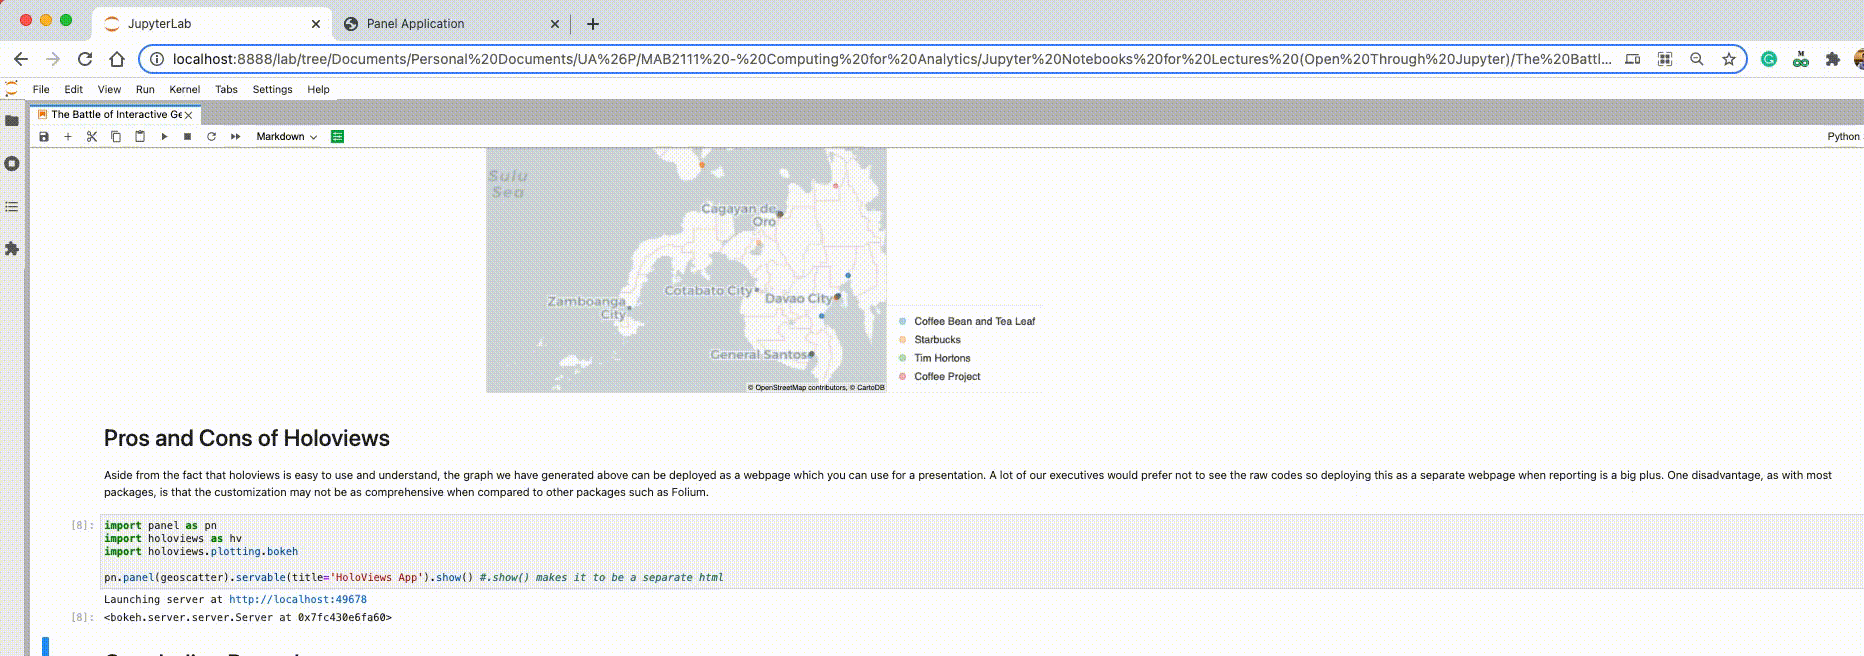Insert a new cell below with plus icon

(x=68, y=137)
